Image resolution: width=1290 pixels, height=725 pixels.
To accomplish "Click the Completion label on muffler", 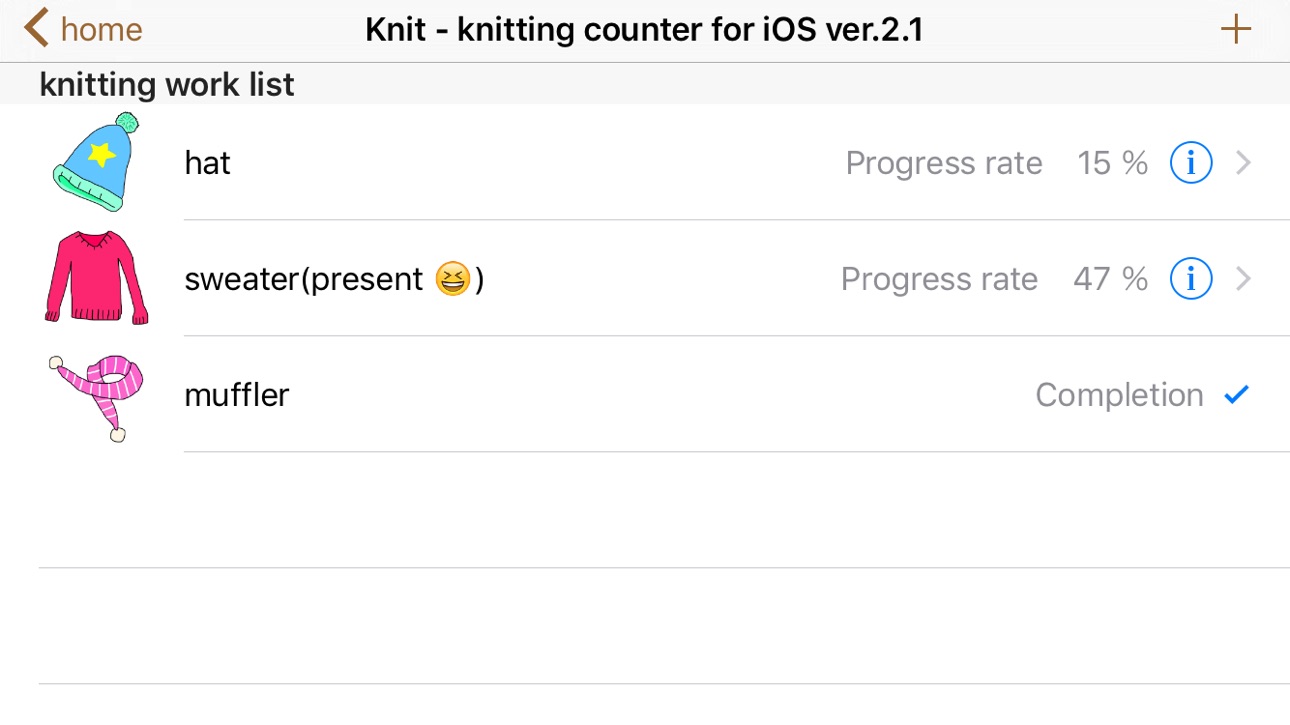I will pyautogui.click(x=1119, y=395).
